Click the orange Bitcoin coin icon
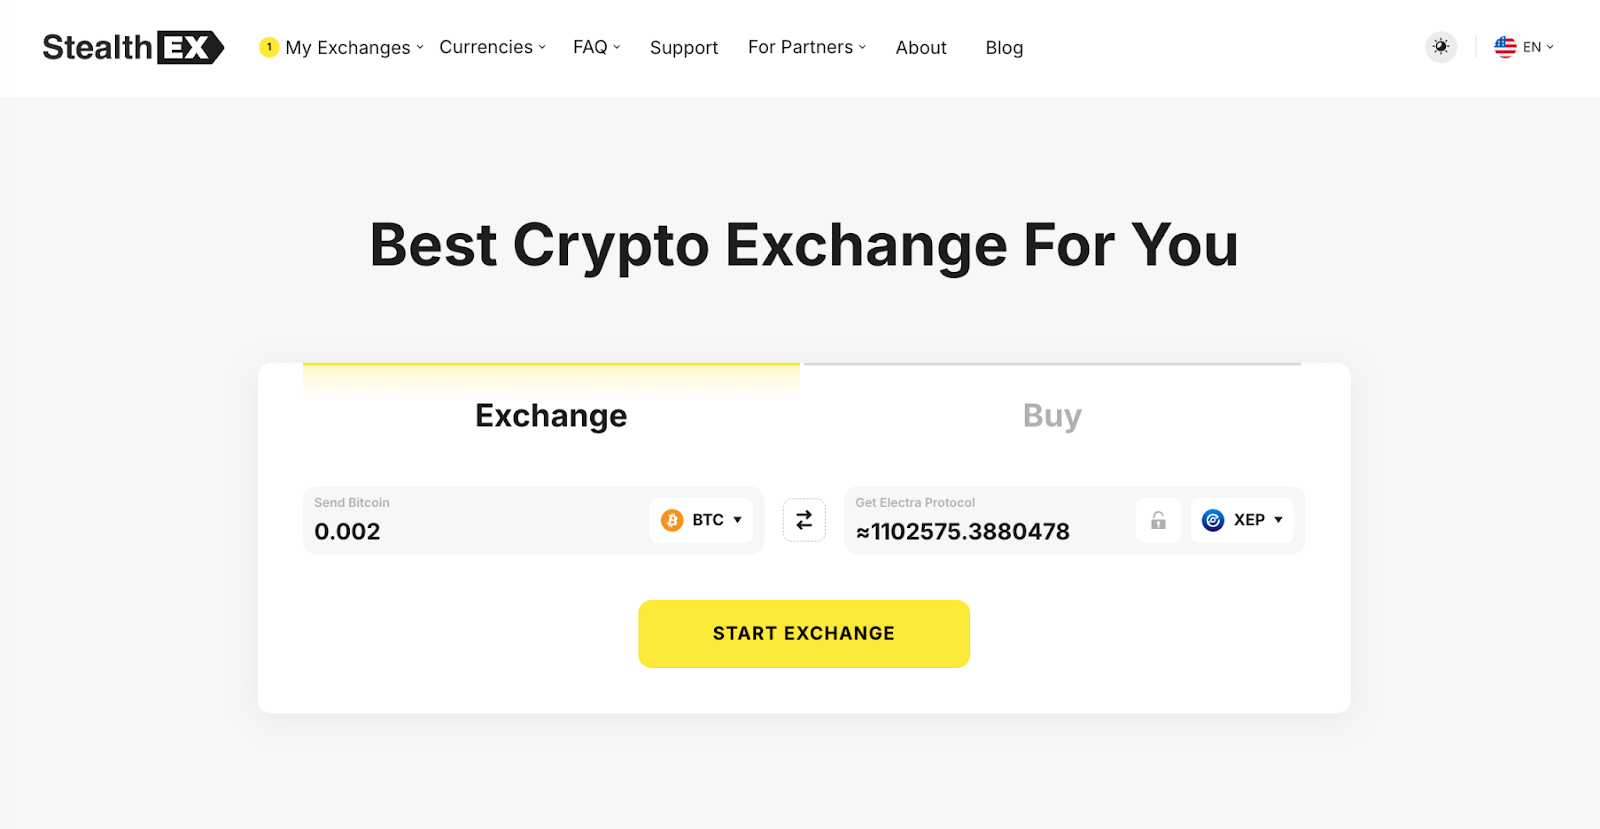 (x=672, y=520)
